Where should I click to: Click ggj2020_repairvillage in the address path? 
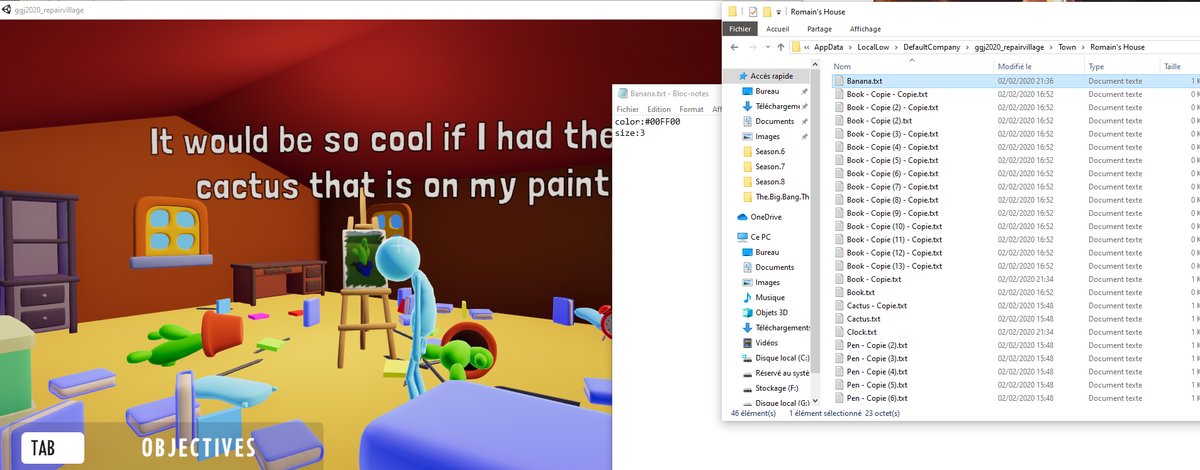1009,47
